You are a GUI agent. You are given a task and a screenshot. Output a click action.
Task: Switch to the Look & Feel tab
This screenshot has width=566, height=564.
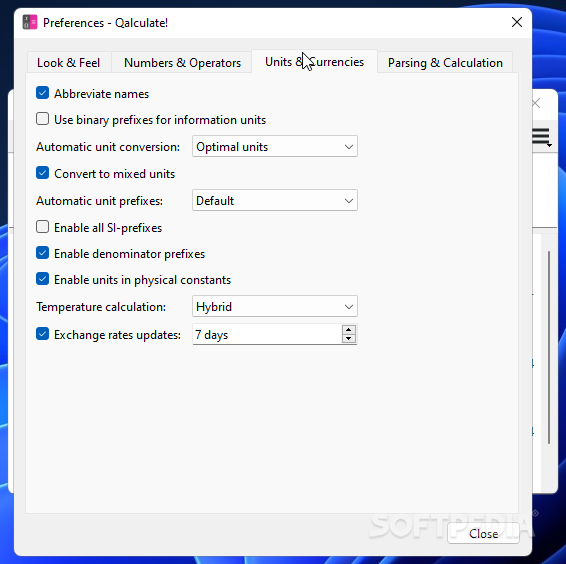click(69, 62)
